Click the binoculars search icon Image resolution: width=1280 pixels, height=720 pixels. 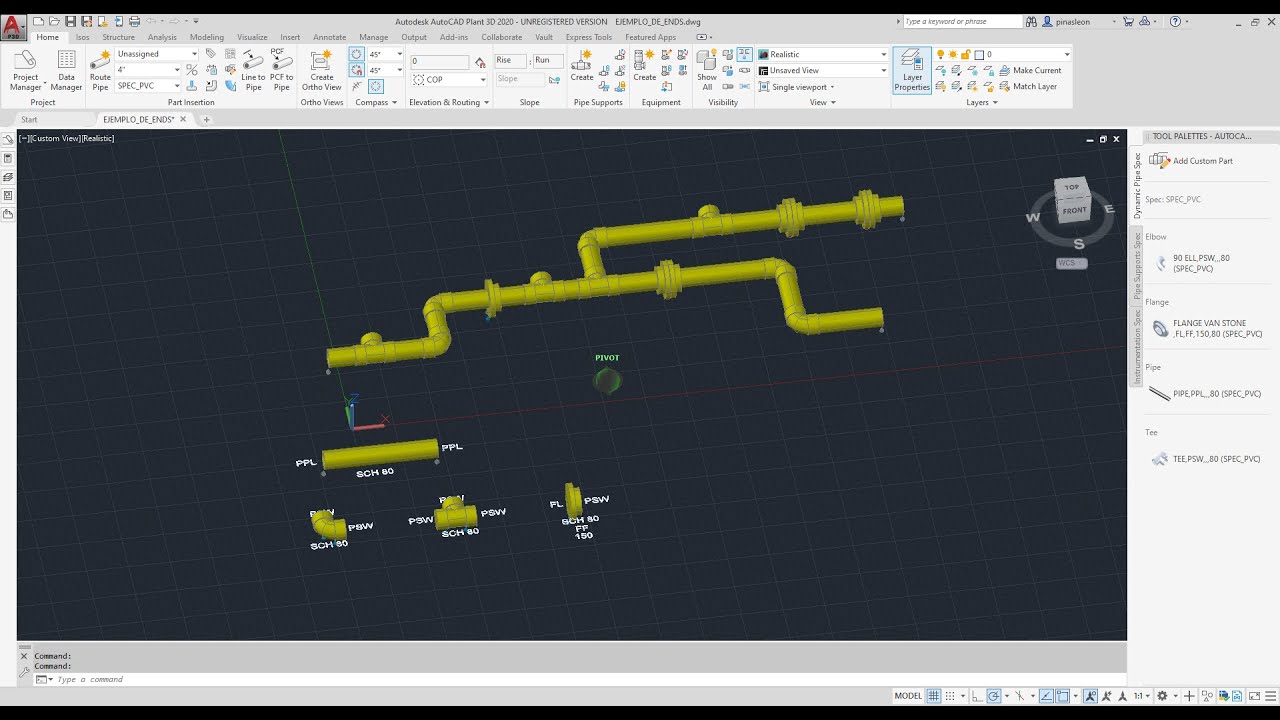coord(1031,21)
